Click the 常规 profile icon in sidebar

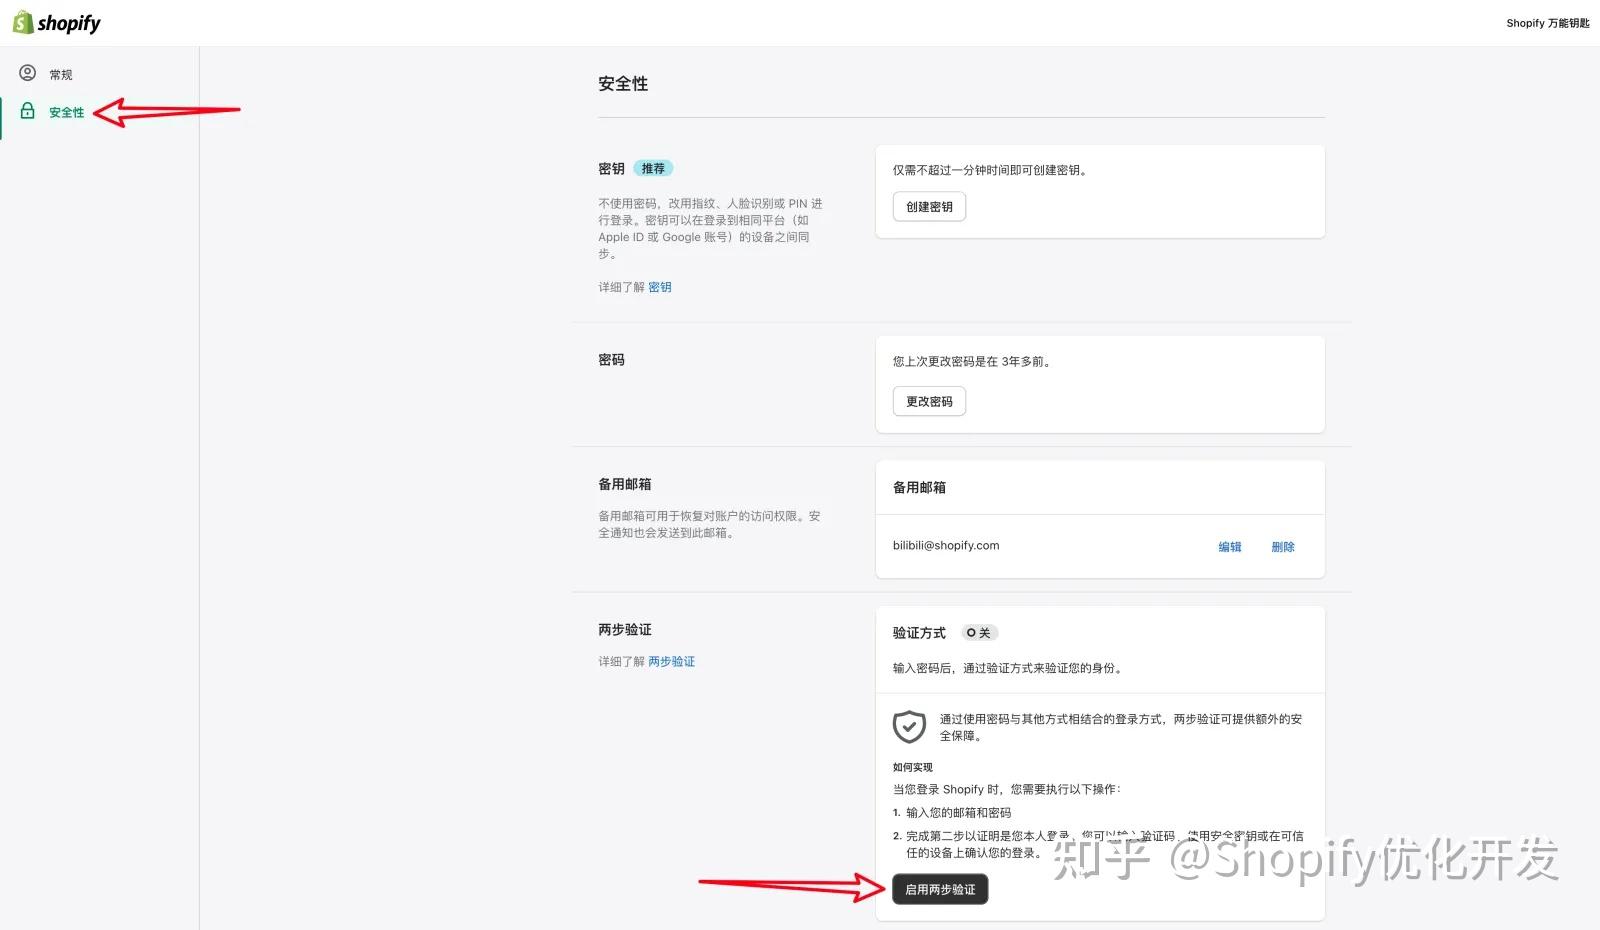pyautogui.click(x=28, y=73)
